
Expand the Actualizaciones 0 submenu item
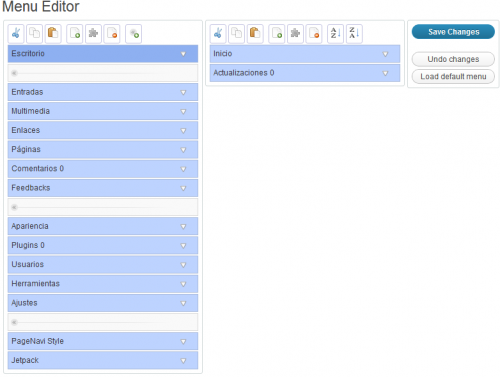coord(385,73)
